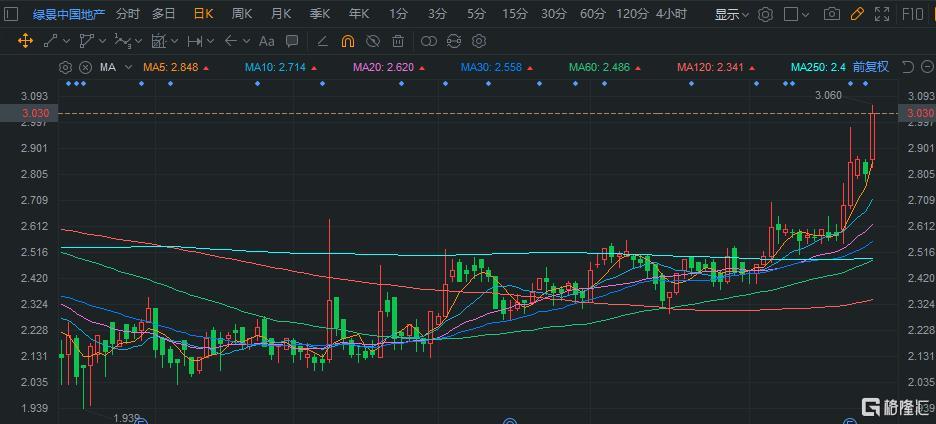The image size is (936, 424).
Task: Toggle the left sidebar panel icon
Action: tap(13, 14)
